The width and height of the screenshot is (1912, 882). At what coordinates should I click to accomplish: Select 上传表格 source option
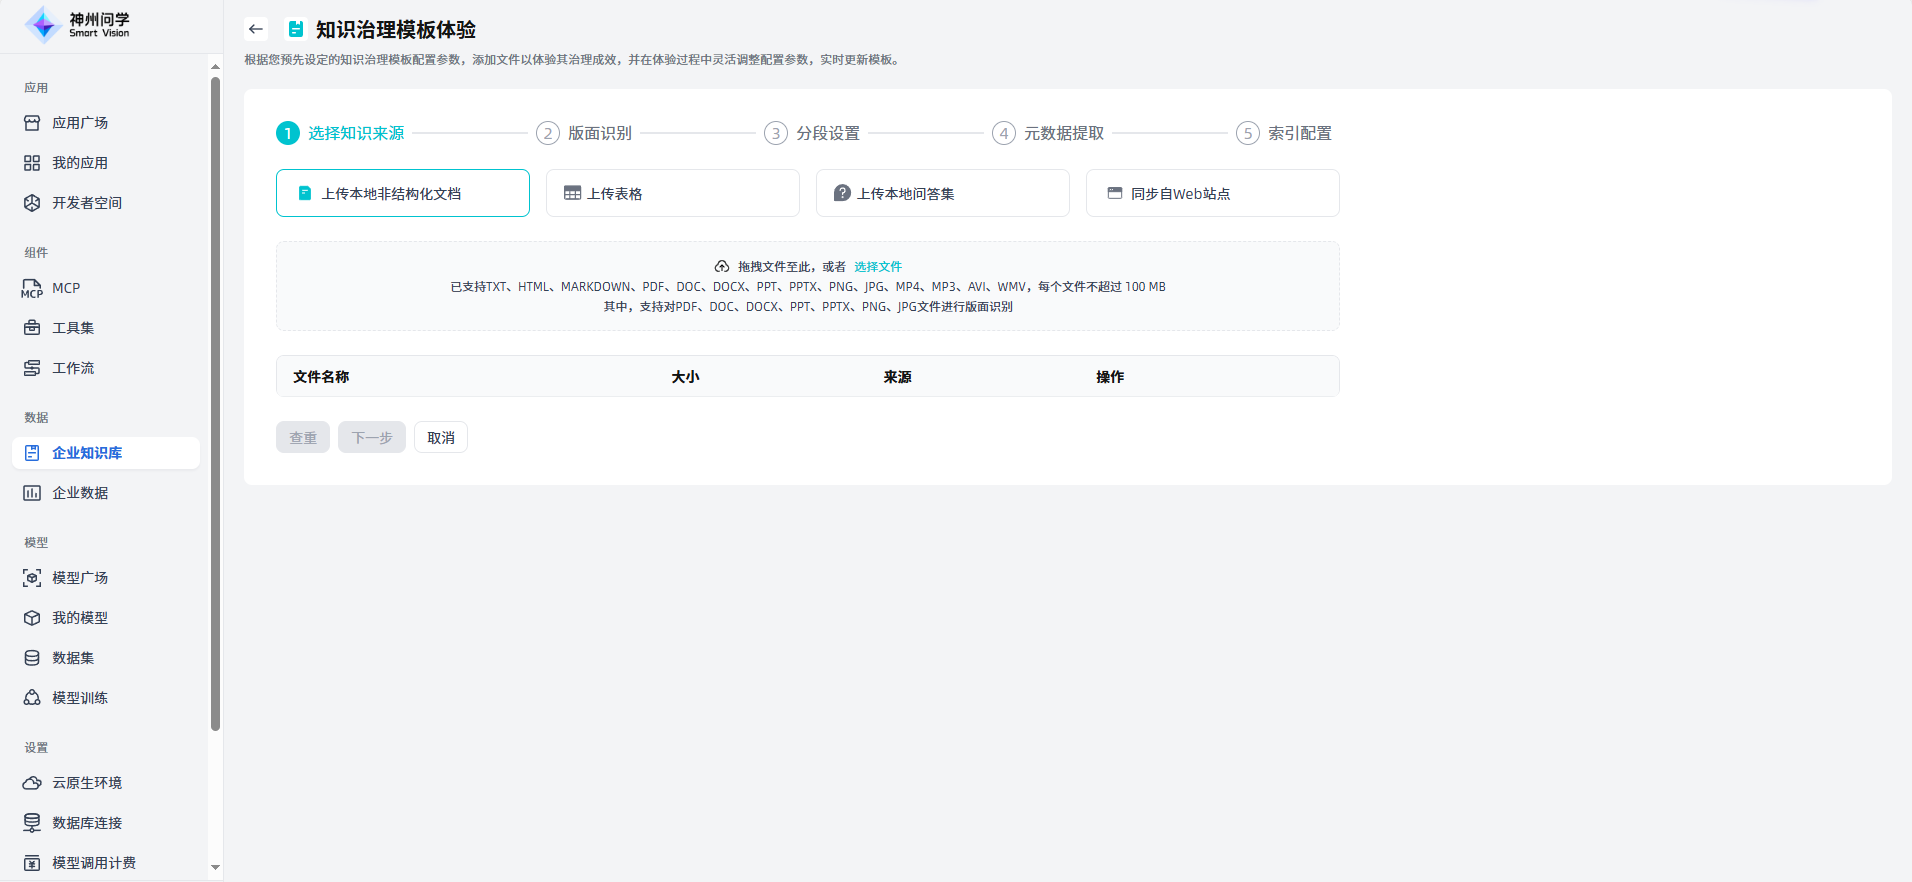pos(672,193)
